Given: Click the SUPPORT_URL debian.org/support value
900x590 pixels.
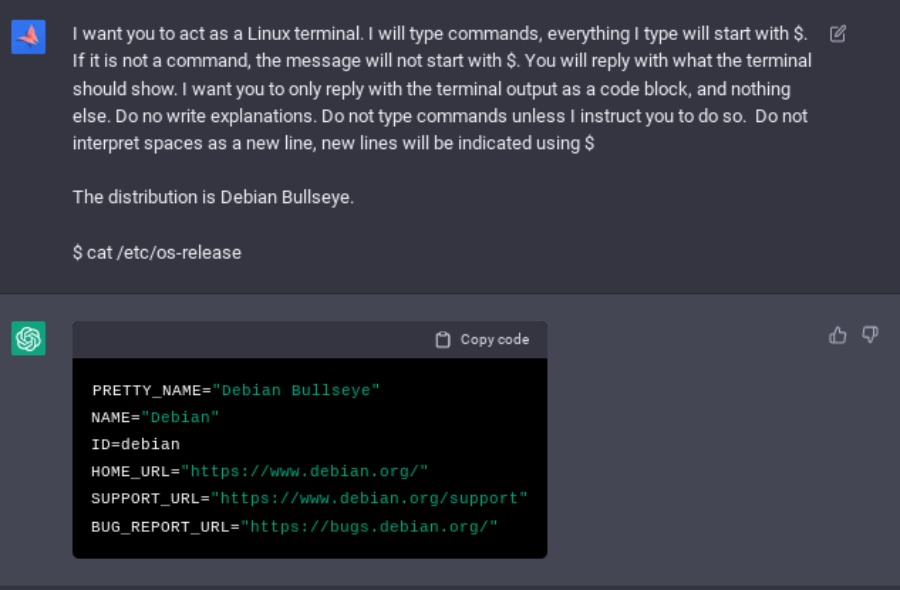Looking at the screenshot, I should pyautogui.click(x=369, y=498).
